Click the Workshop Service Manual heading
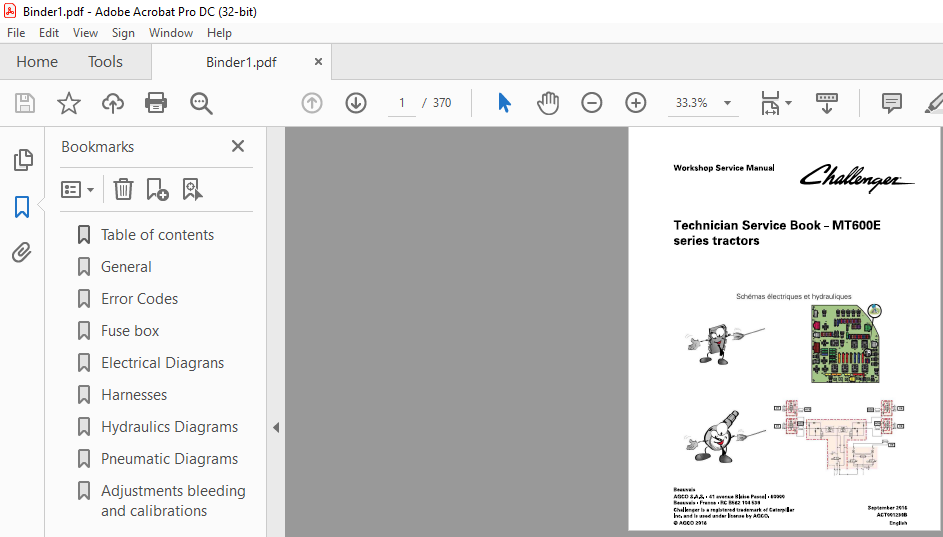This screenshot has width=943, height=537. (x=723, y=168)
